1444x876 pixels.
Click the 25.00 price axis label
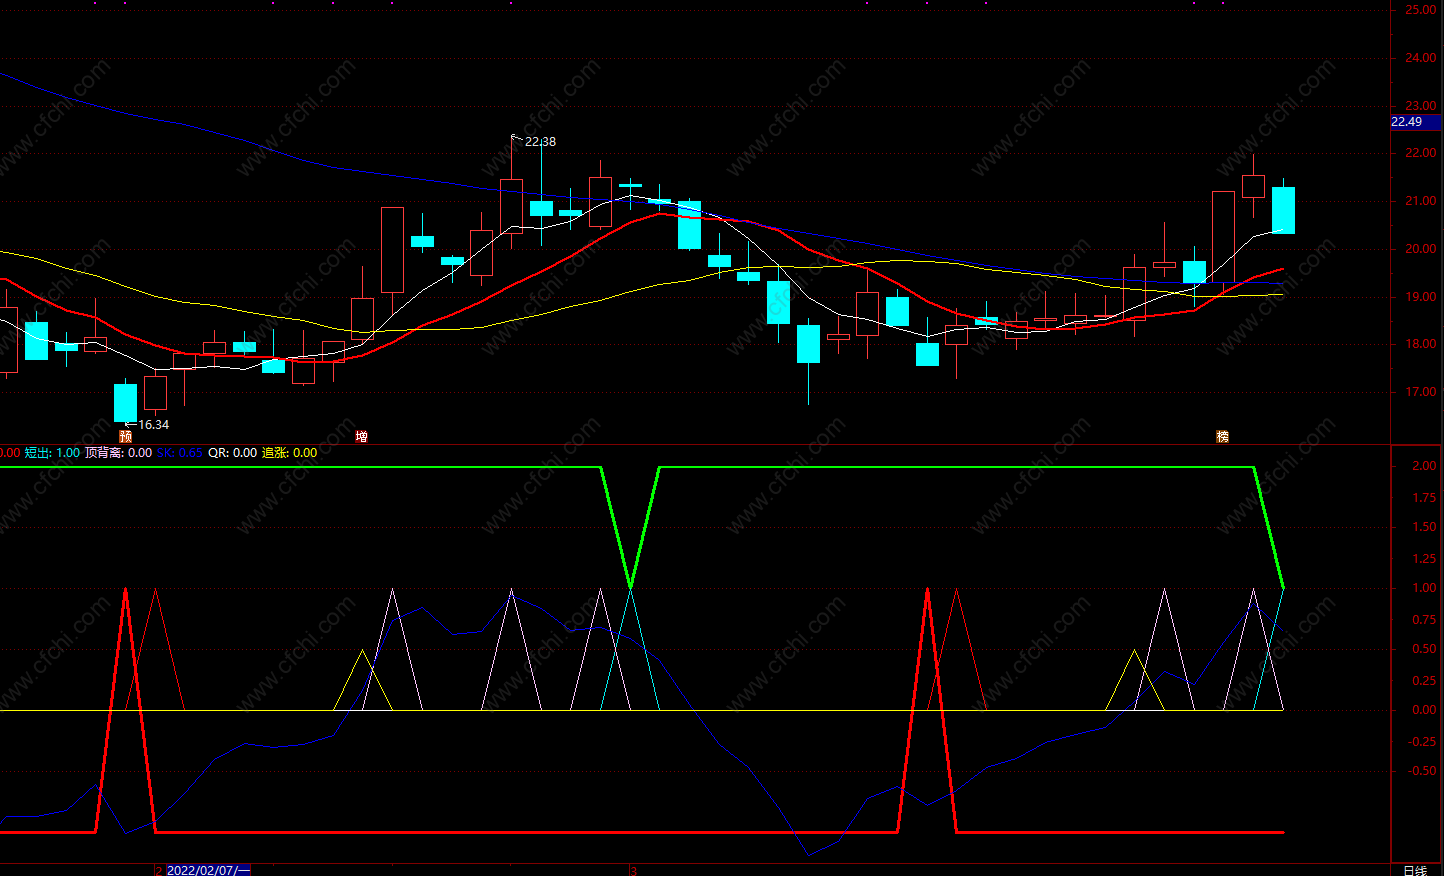(1420, 10)
